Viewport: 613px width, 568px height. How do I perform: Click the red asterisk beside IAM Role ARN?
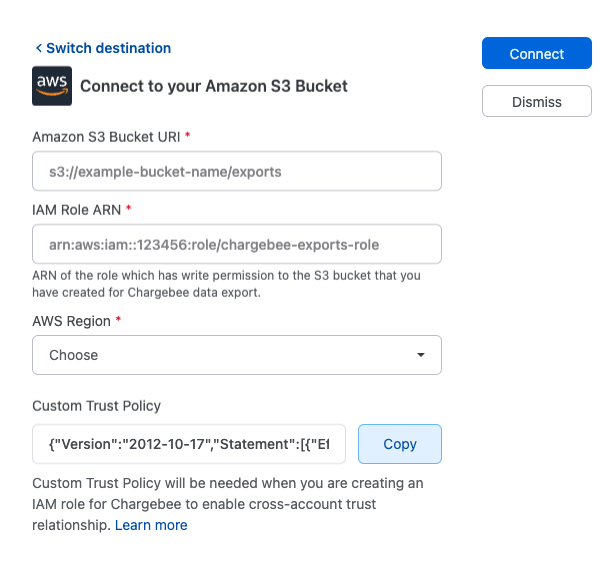click(x=128, y=209)
